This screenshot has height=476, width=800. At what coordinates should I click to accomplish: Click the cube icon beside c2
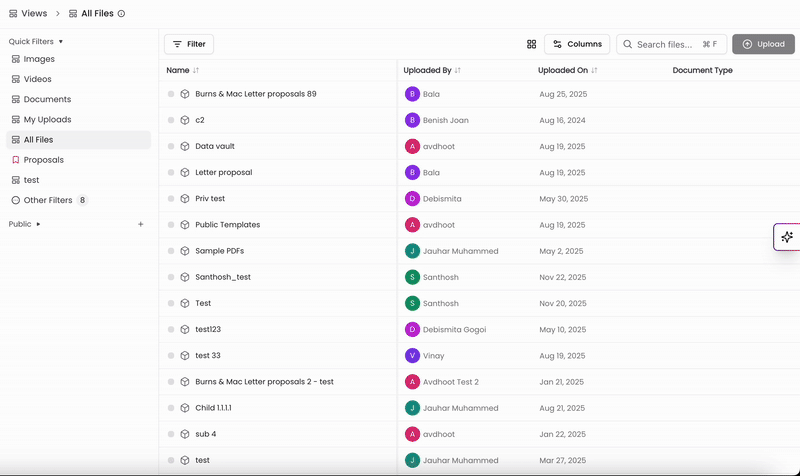[185, 120]
